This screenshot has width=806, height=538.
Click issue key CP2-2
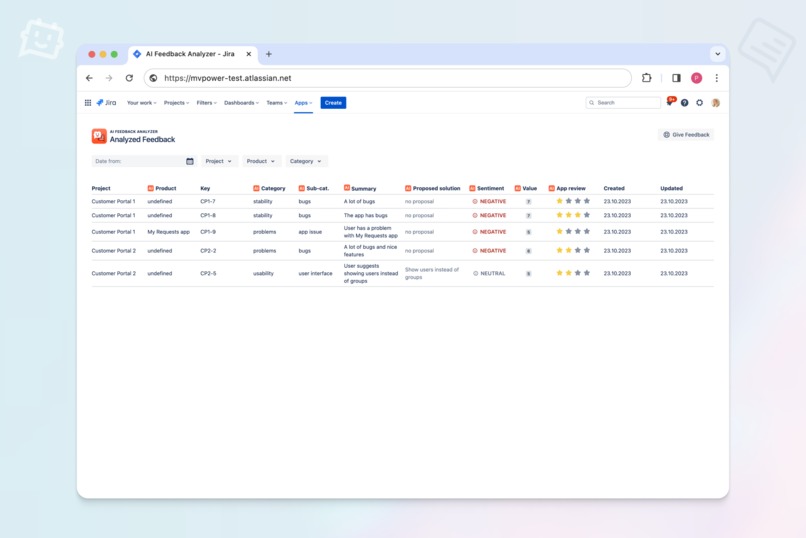click(x=208, y=251)
